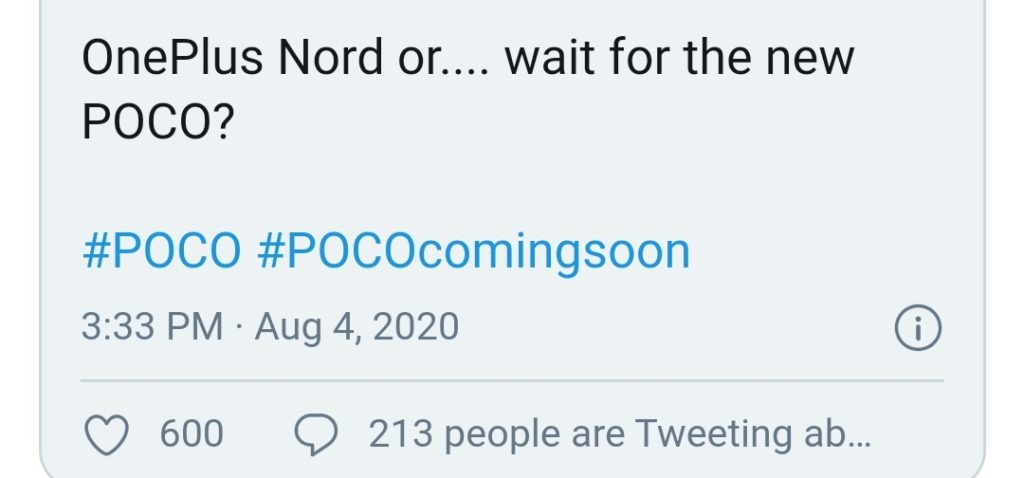Click the horizontal divider above the like count
1024x478 pixels.
pyautogui.click(x=511, y=381)
